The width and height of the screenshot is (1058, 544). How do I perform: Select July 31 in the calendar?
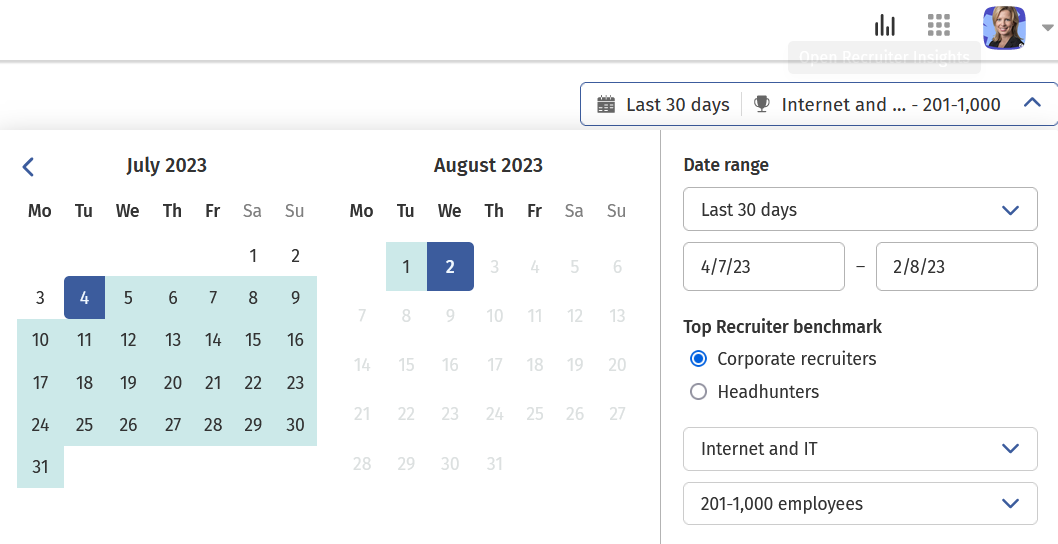coord(40,467)
